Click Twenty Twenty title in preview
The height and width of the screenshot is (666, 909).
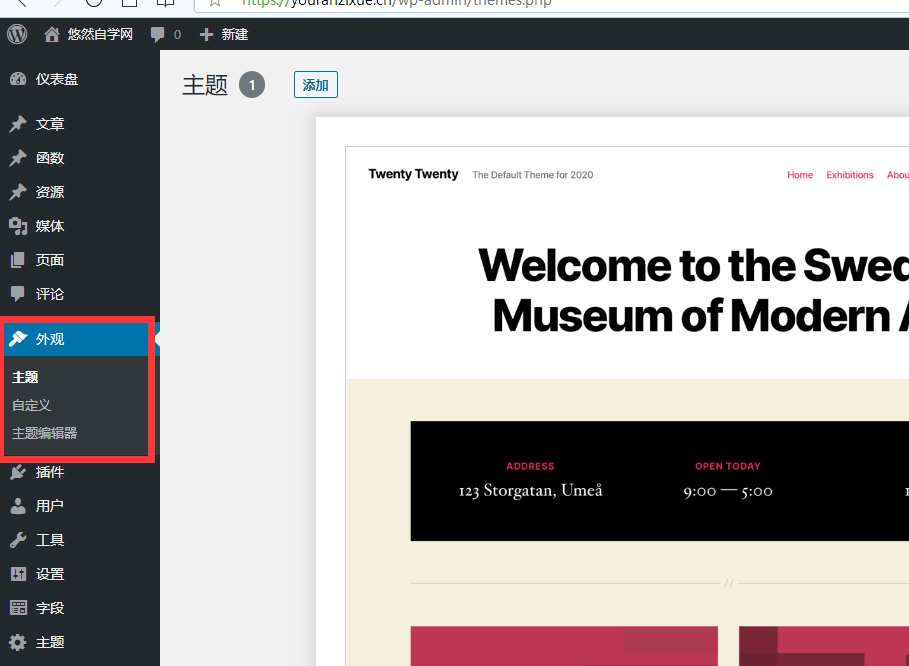413,174
